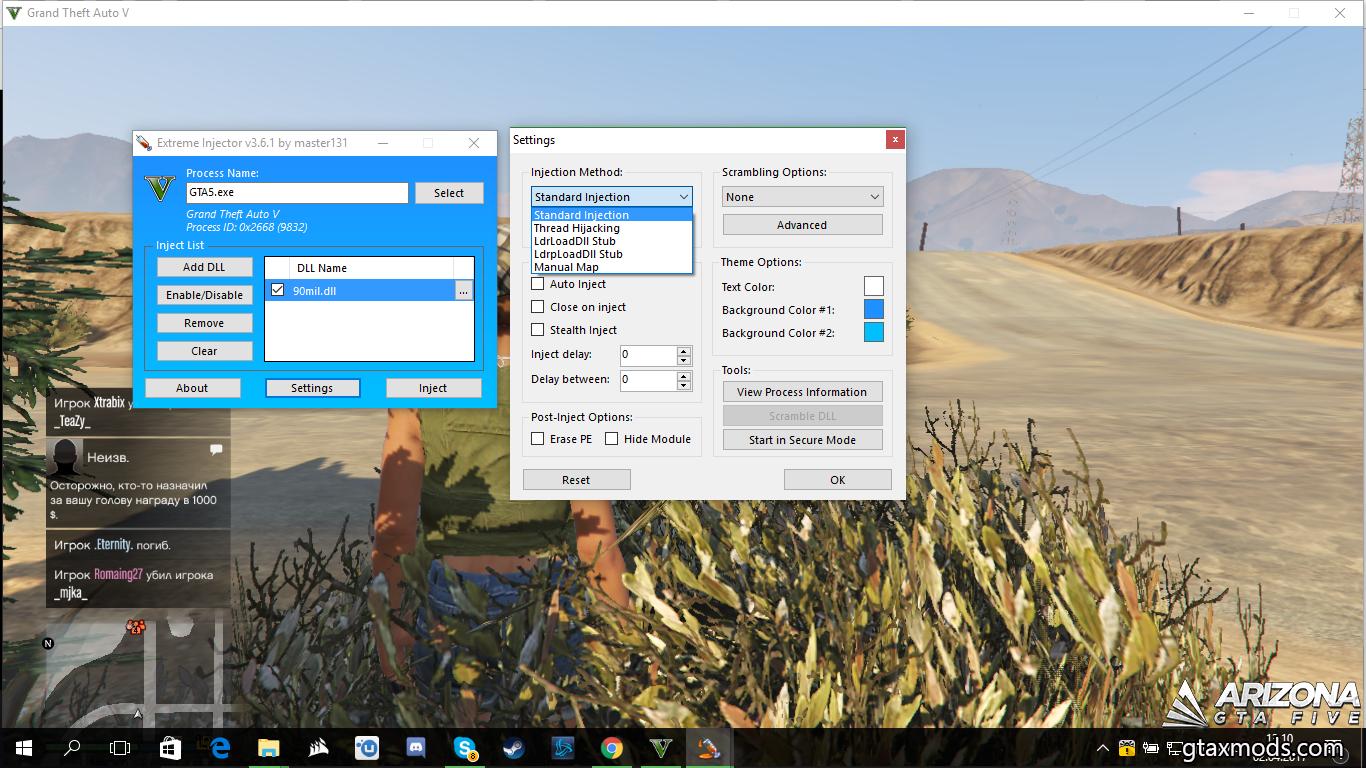The height and width of the screenshot is (768, 1366).
Task: Open the Battle.net taskbar icon
Action: tap(563, 748)
